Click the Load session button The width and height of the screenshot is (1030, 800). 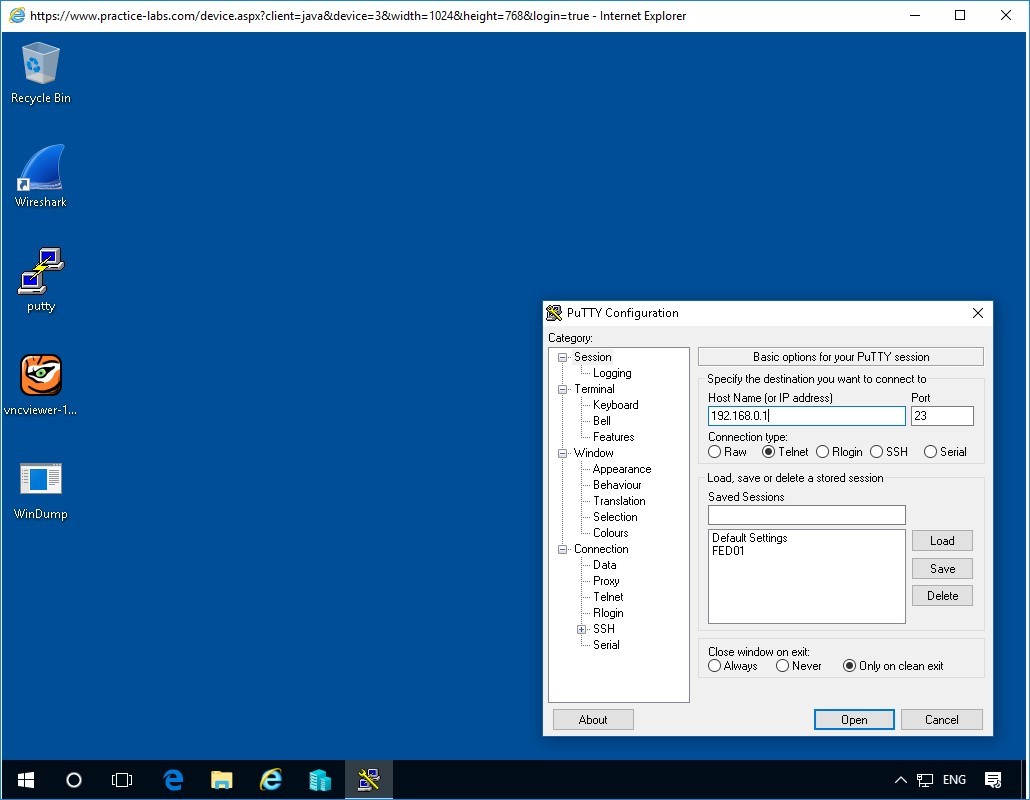942,541
